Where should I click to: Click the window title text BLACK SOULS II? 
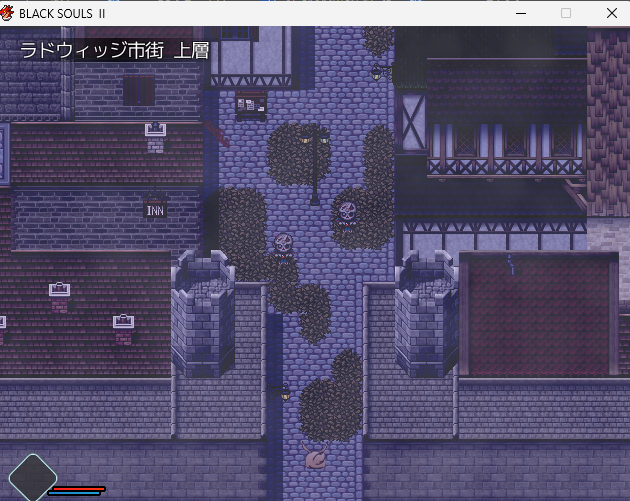(x=62, y=14)
